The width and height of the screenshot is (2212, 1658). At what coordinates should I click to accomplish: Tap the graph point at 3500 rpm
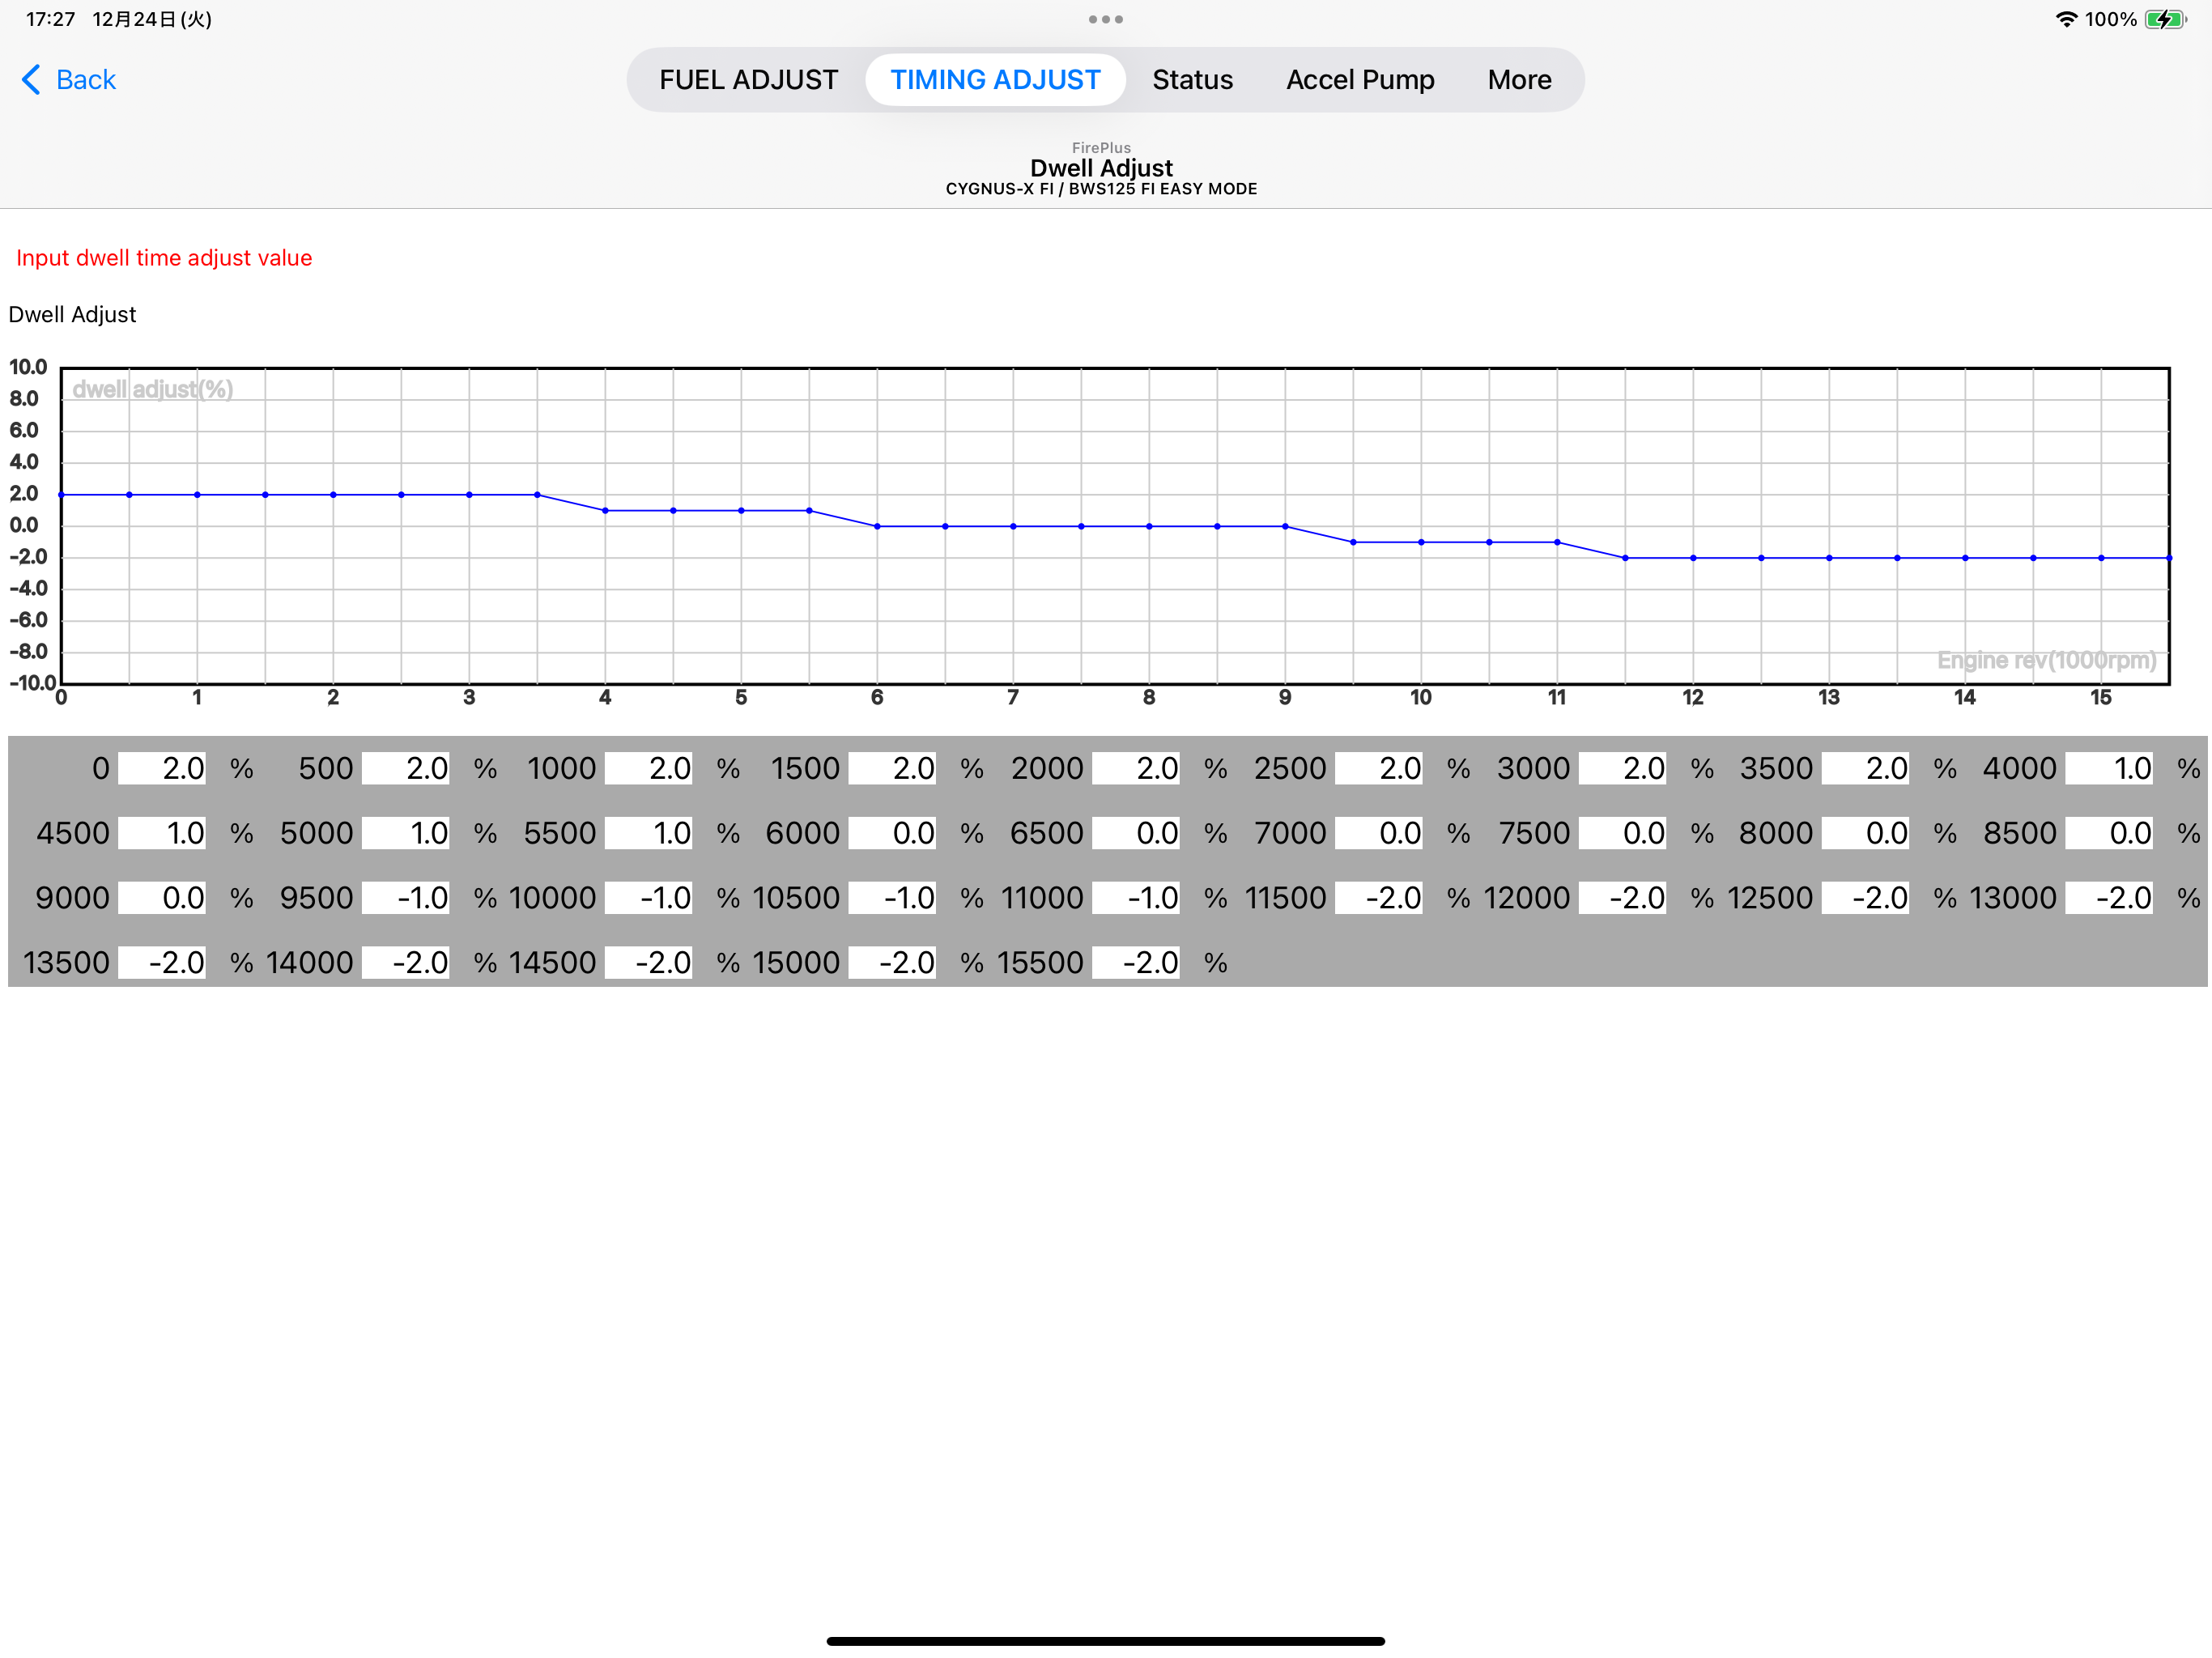pyautogui.click(x=537, y=495)
